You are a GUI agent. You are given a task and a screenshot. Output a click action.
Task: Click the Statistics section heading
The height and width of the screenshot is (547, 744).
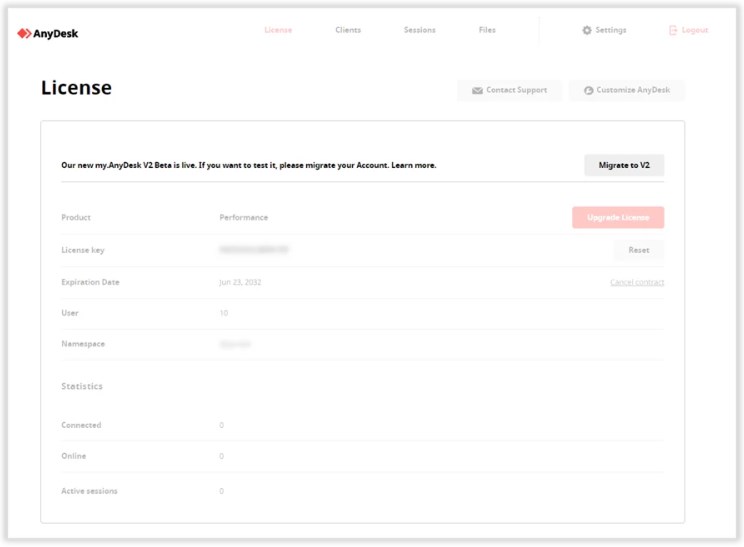(x=82, y=386)
